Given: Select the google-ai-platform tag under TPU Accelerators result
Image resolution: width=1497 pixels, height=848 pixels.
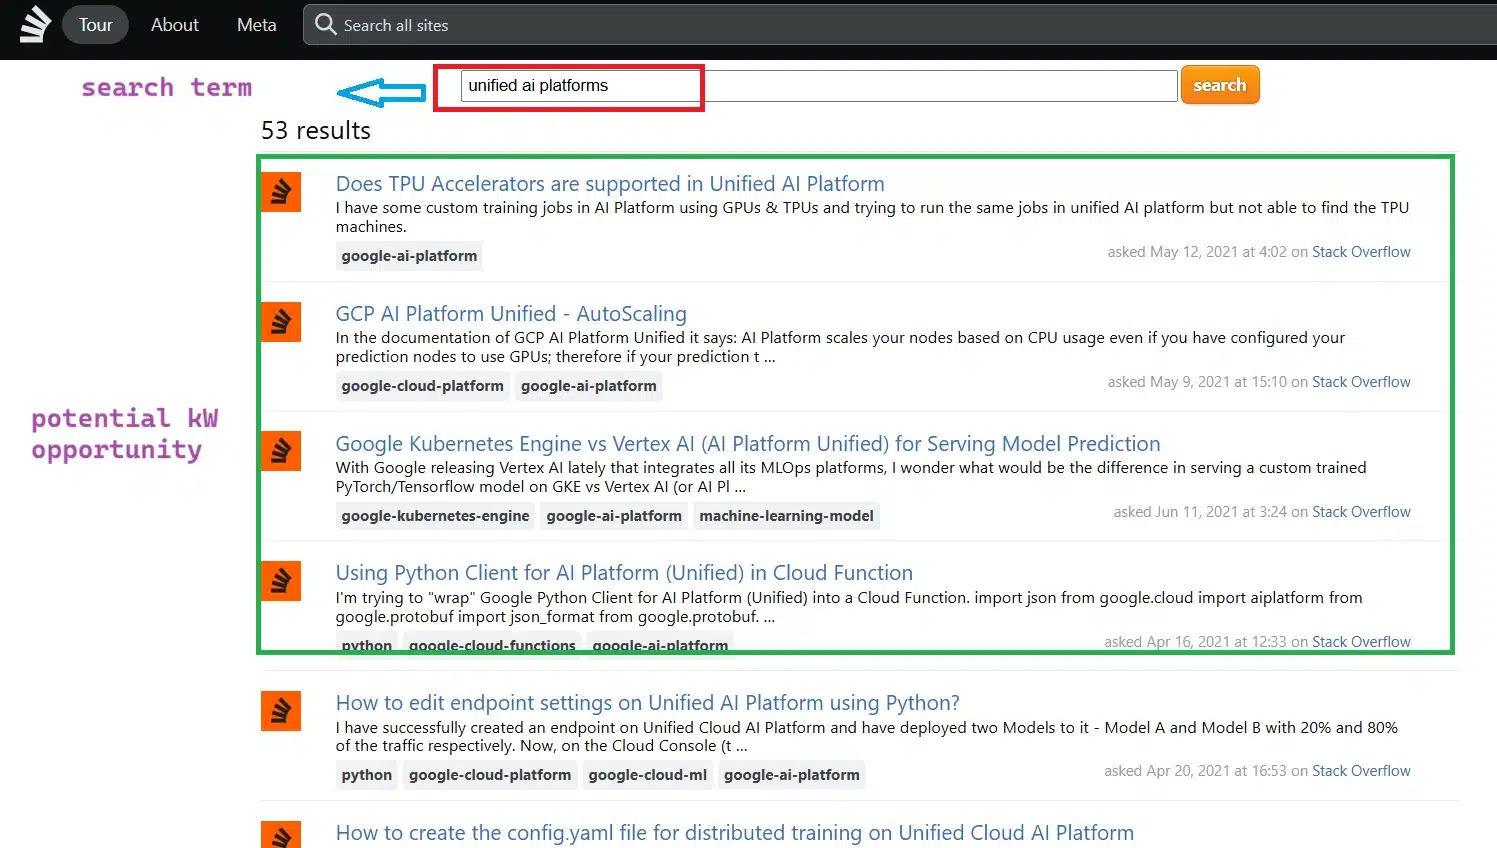Looking at the screenshot, I should tap(409, 256).
